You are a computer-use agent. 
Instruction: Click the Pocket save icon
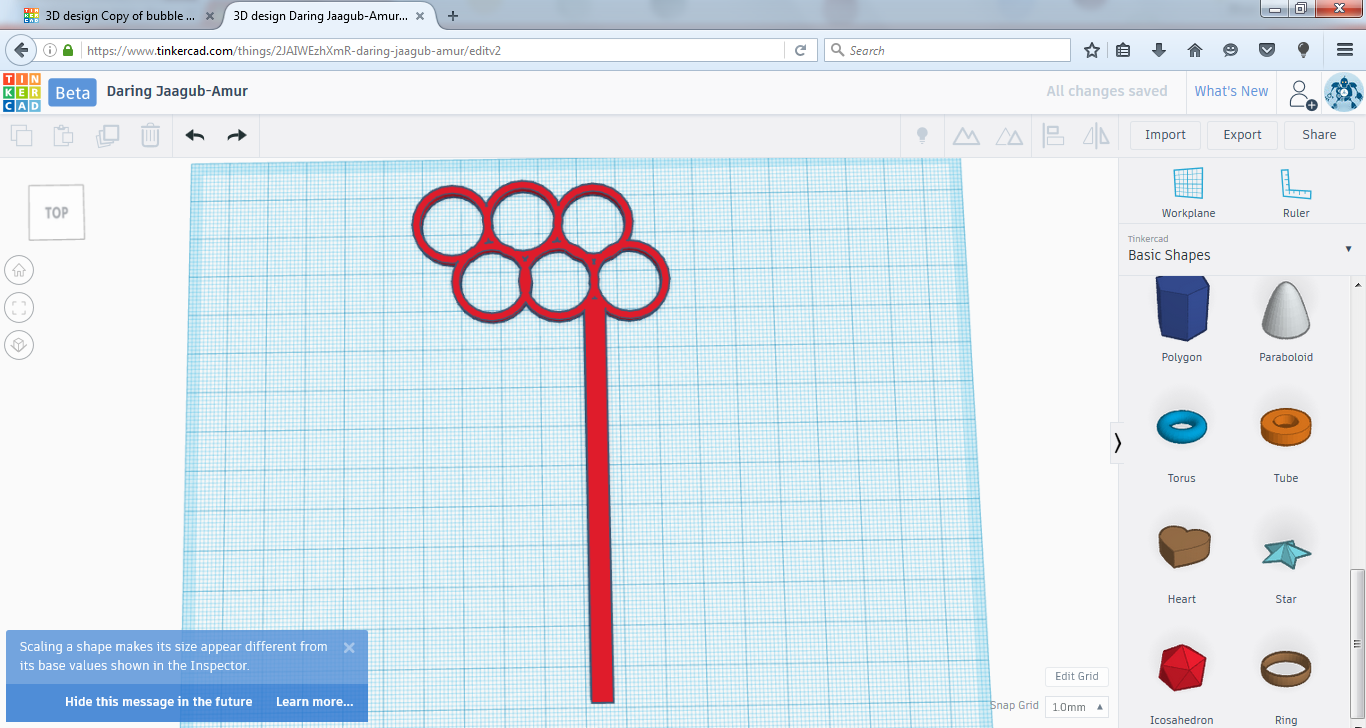(x=1267, y=50)
